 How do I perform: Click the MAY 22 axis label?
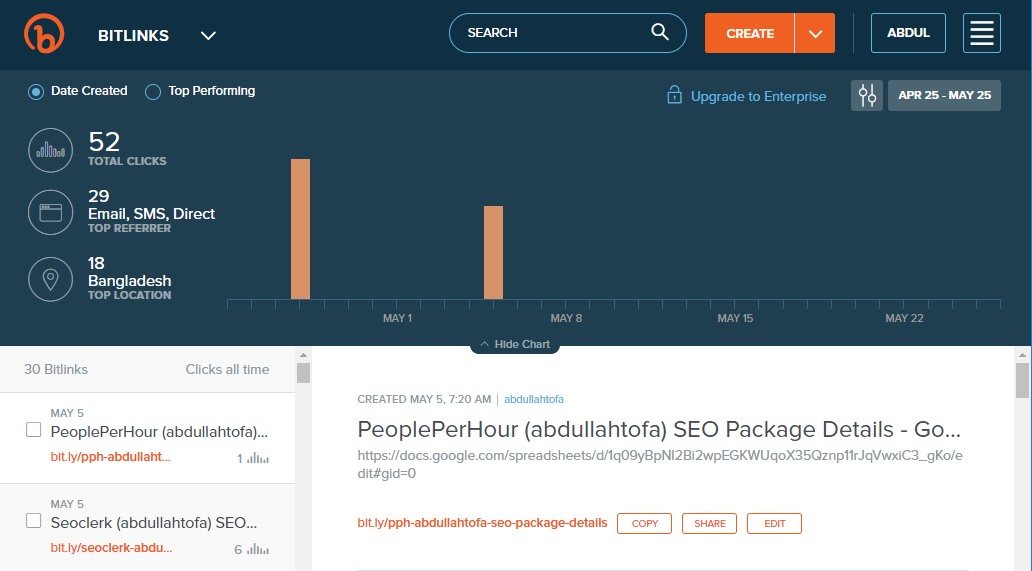click(904, 318)
